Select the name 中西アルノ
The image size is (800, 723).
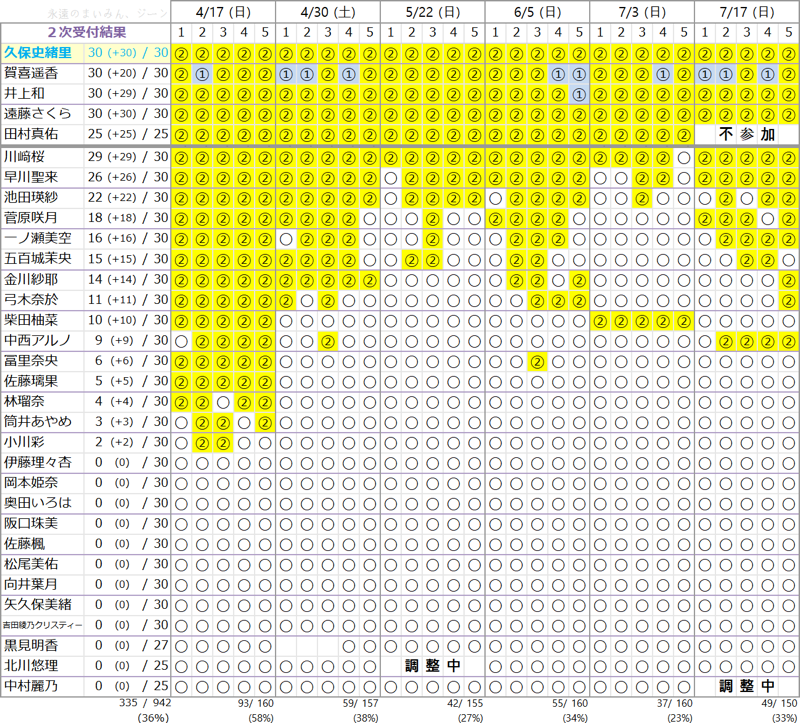tap(38, 340)
